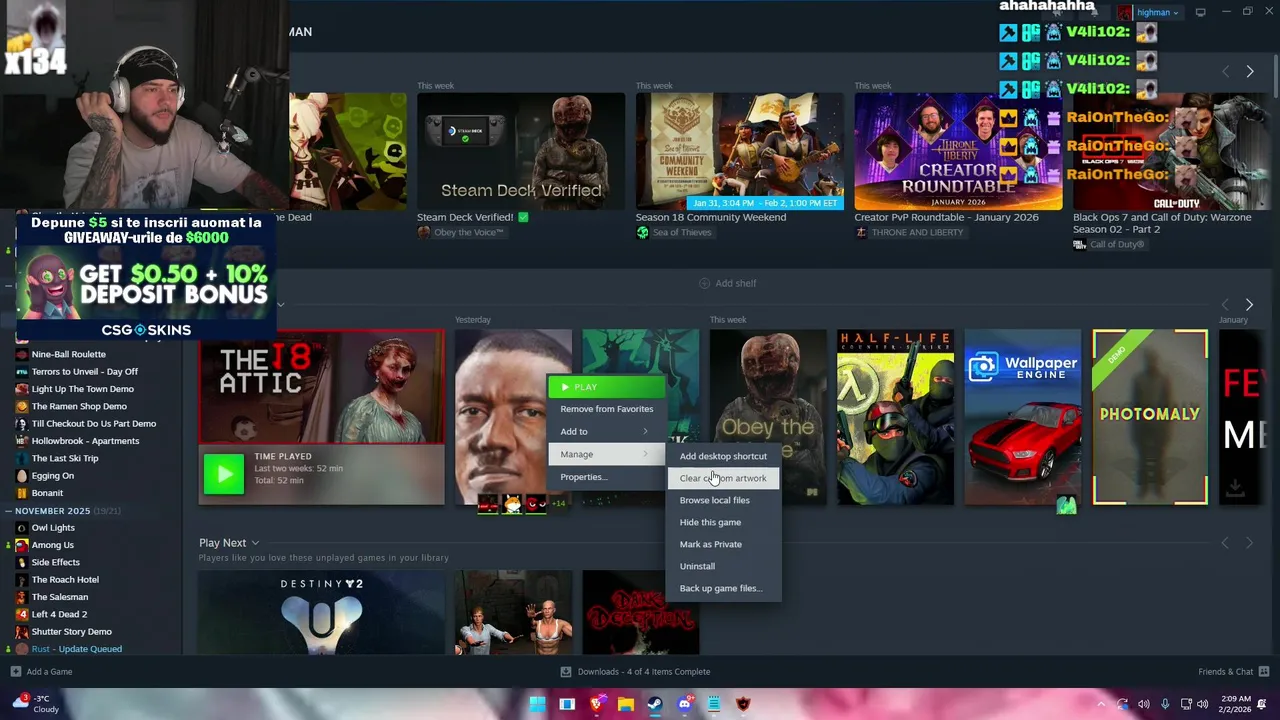Choose Browse local files

pos(723,500)
